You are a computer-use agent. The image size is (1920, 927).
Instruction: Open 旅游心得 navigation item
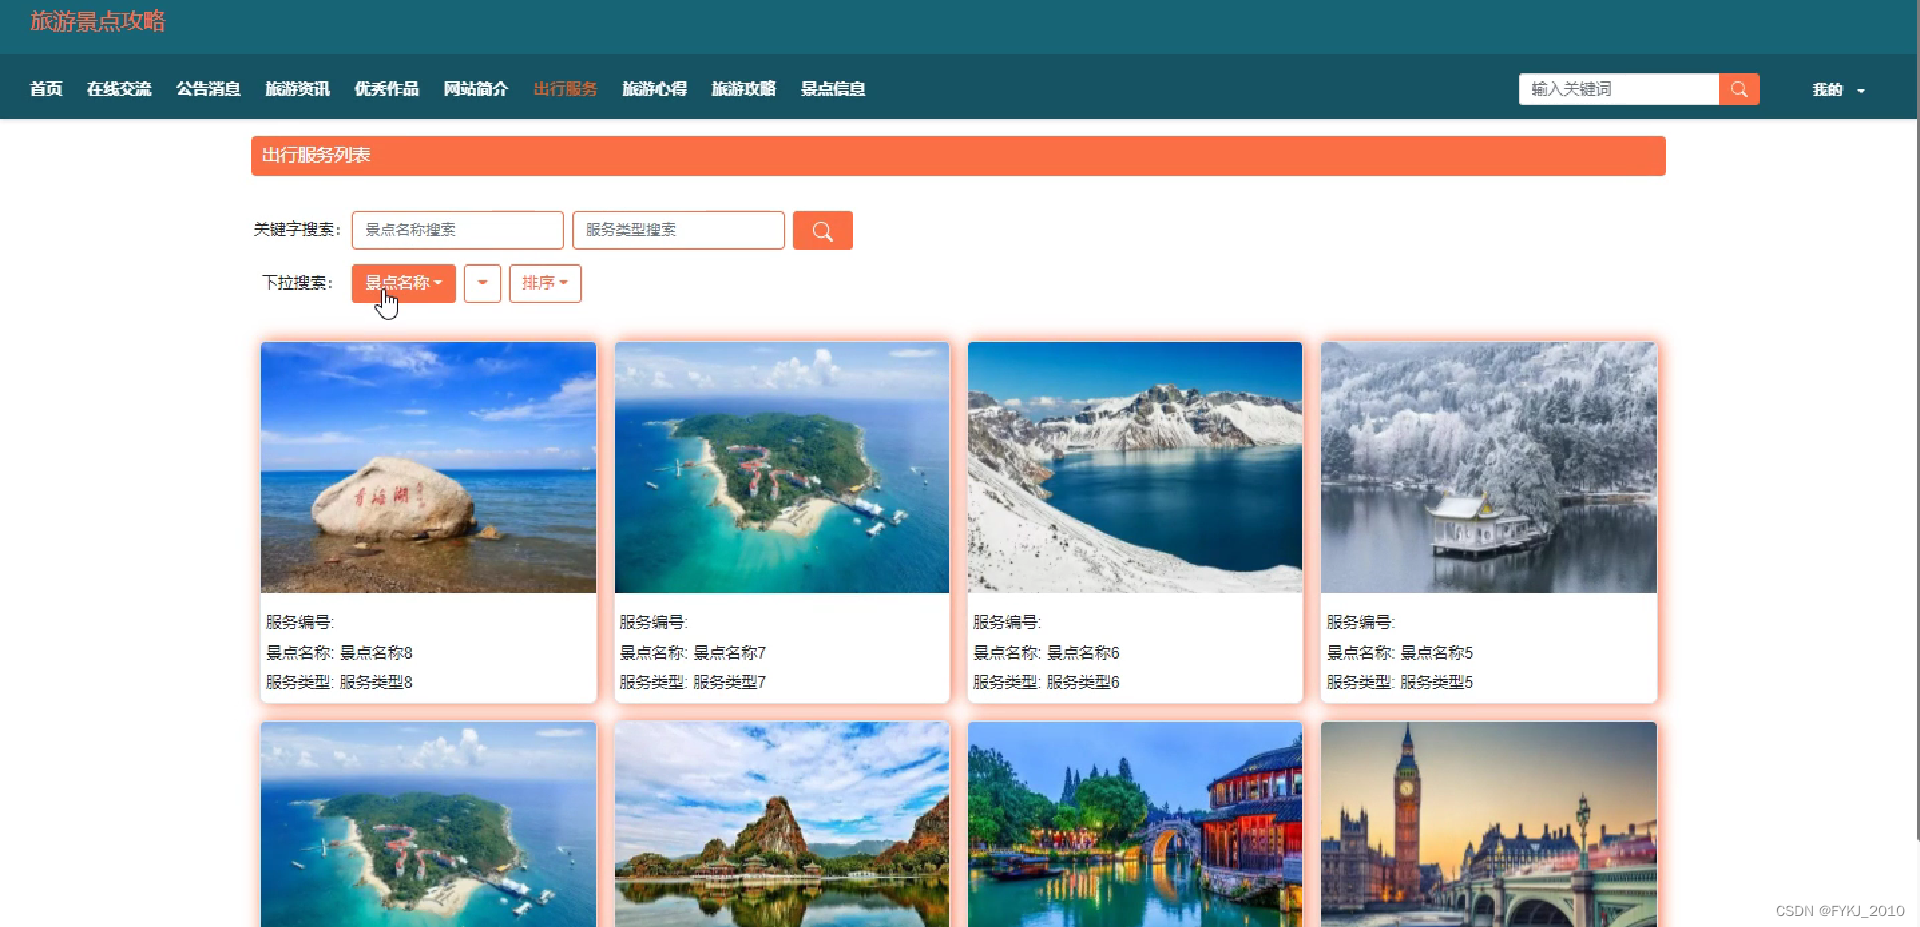[x=654, y=89]
